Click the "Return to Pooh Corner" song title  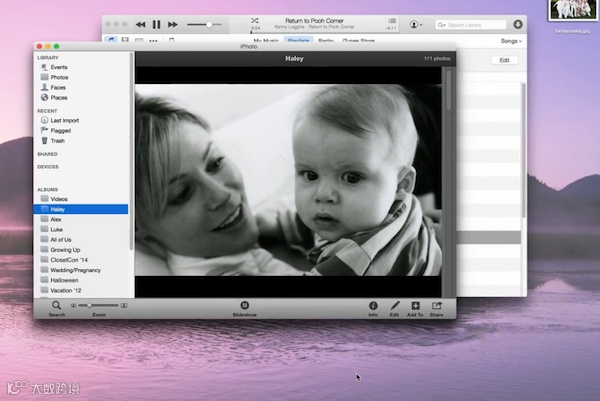pyautogui.click(x=314, y=21)
